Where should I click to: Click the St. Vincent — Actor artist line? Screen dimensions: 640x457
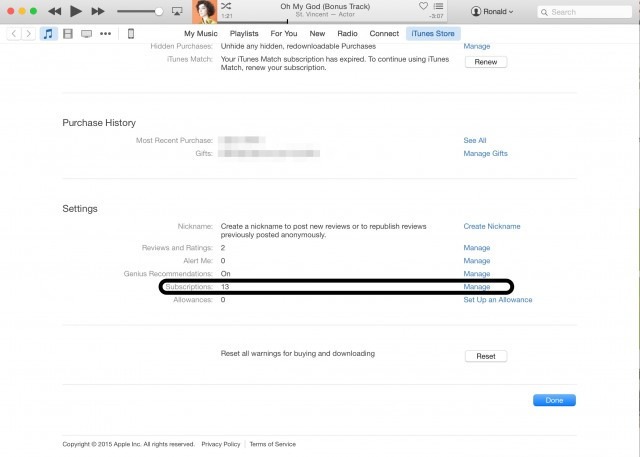point(325,14)
